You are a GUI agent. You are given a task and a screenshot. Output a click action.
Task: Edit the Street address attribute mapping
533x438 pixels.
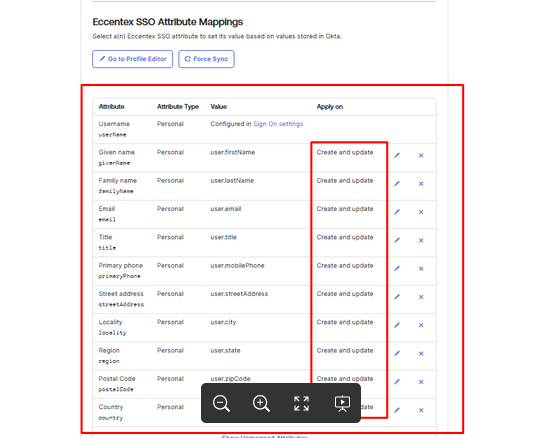tap(397, 297)
